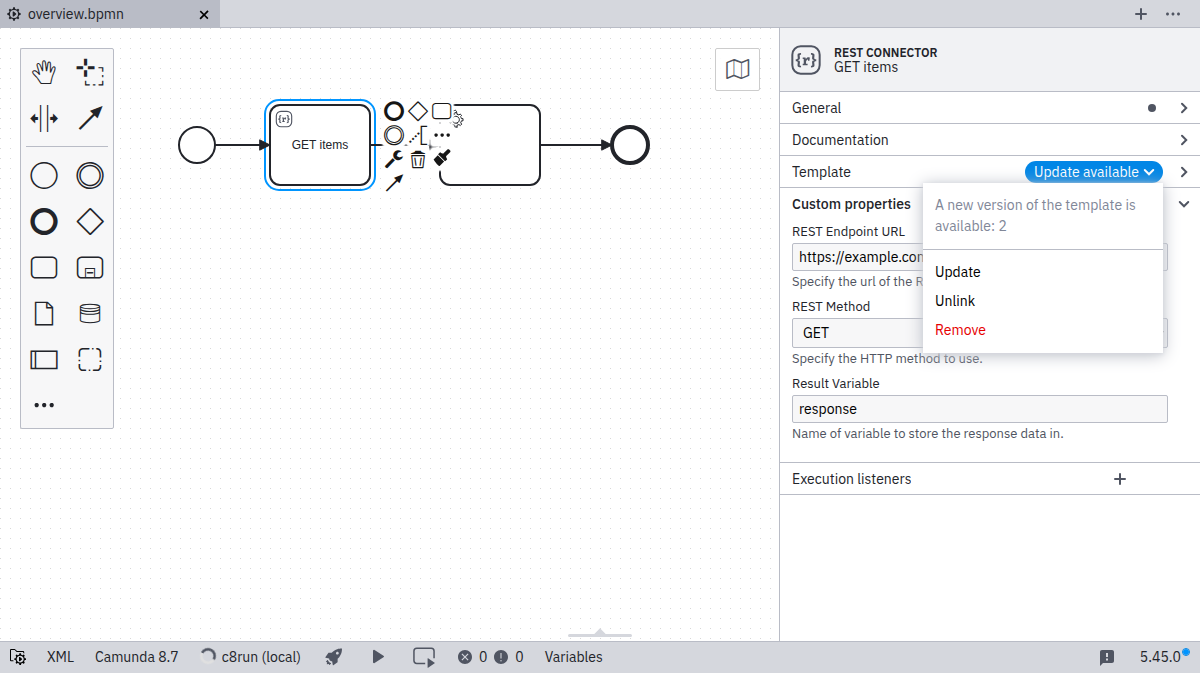Expand the Documentation section
Screen dimensions: 1200x673
pyautogui.click(x=989, y=140)
